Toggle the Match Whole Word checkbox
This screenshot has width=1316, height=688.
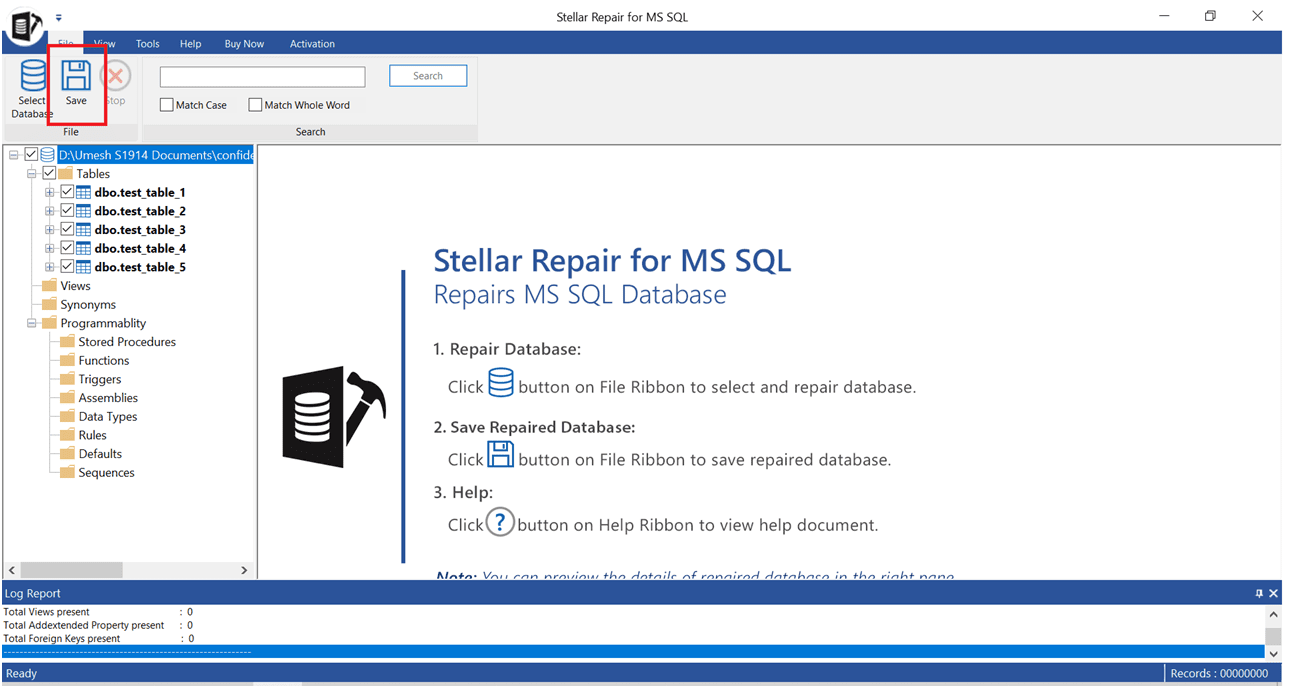(x=255, y=105)
